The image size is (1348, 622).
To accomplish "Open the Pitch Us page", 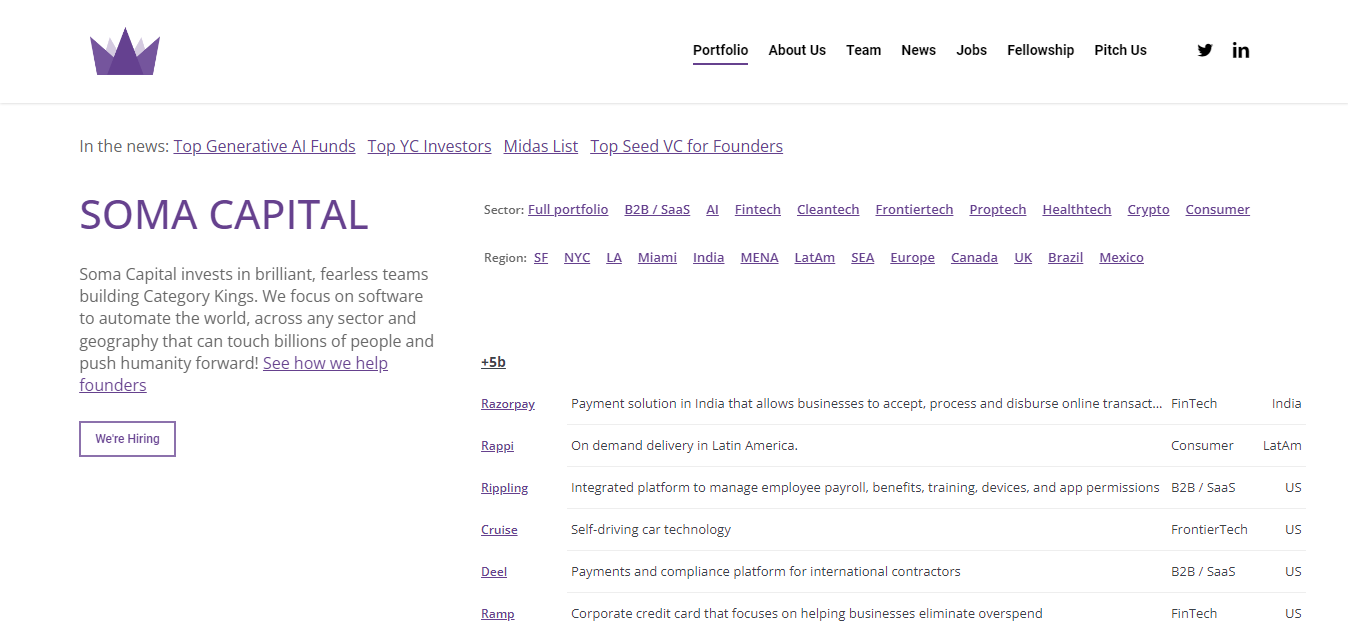I will [x=1121, y=50].
